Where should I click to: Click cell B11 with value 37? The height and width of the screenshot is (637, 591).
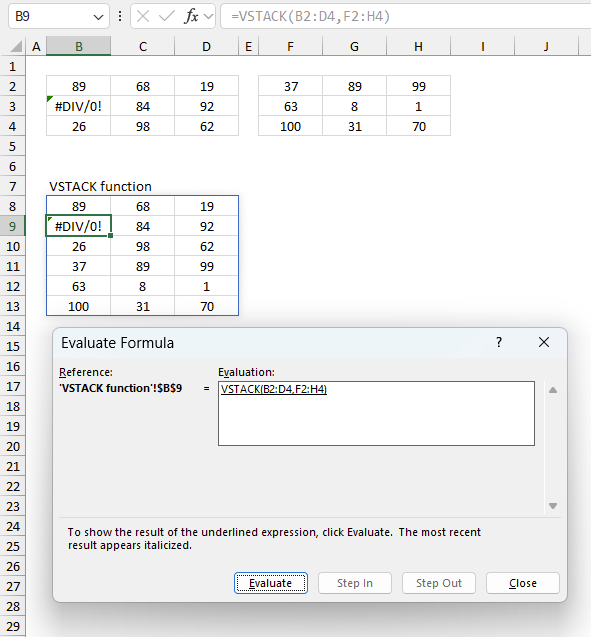point(78,266)
